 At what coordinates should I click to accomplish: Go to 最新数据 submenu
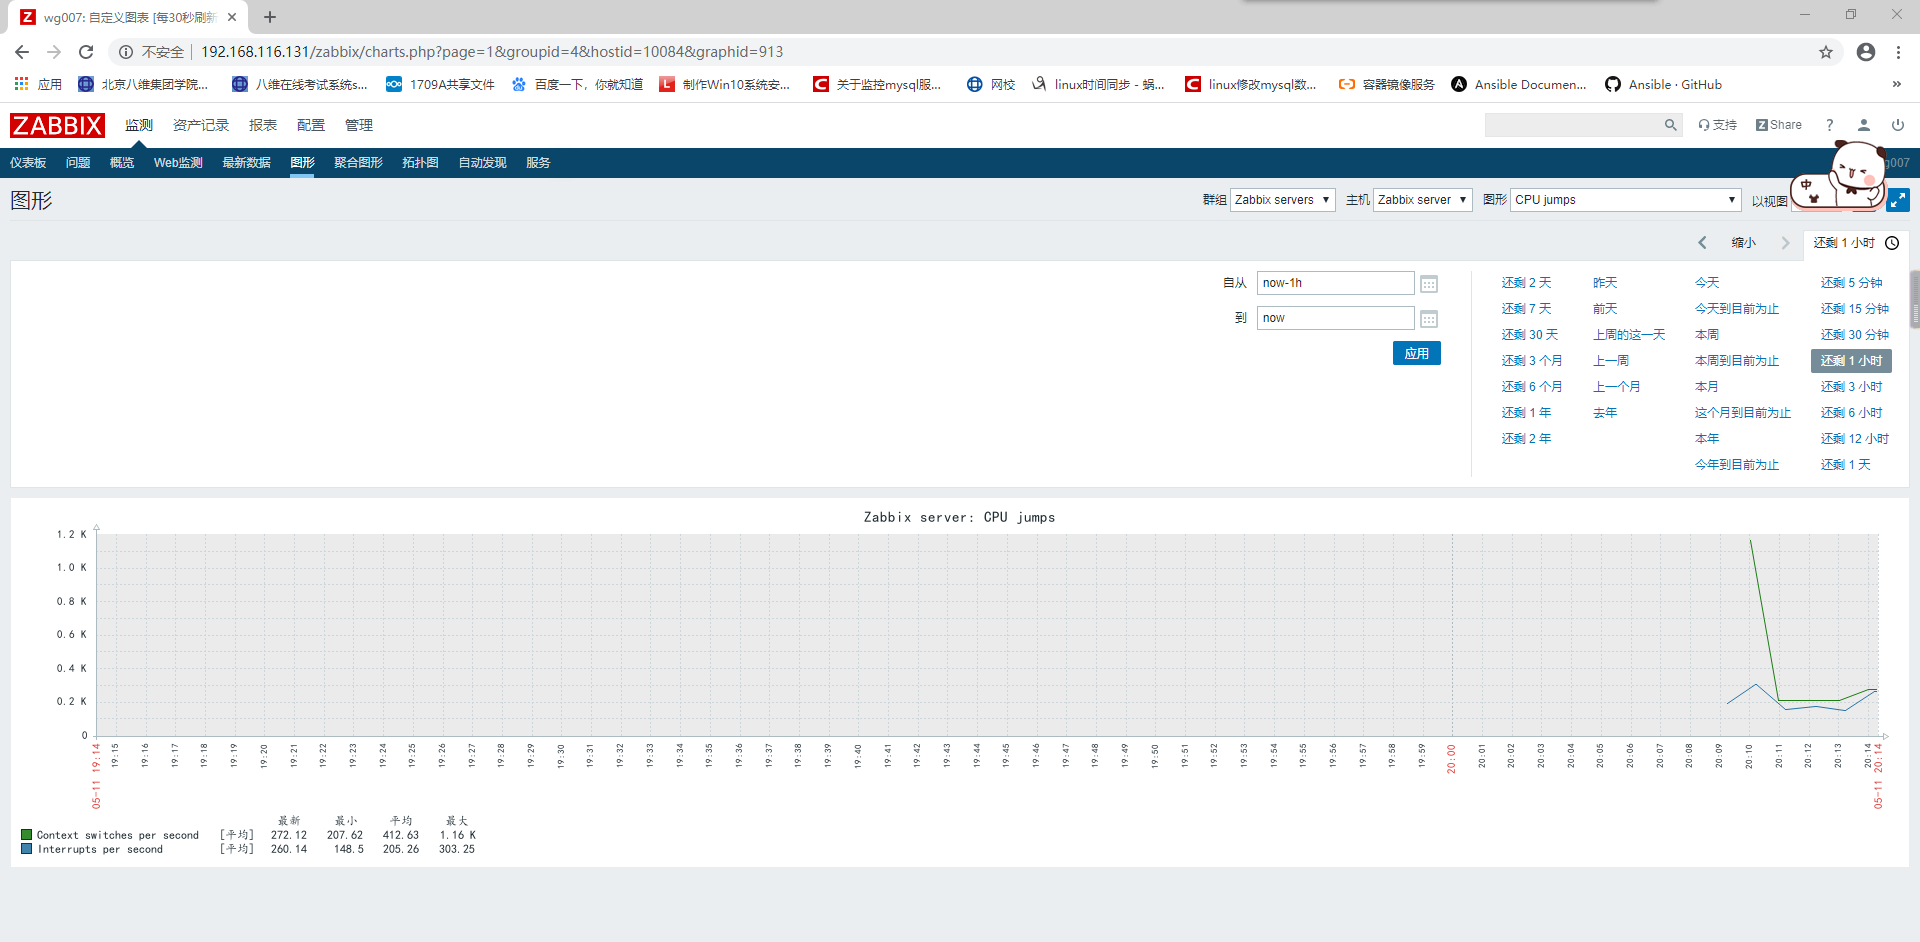[x=246, y=163]
